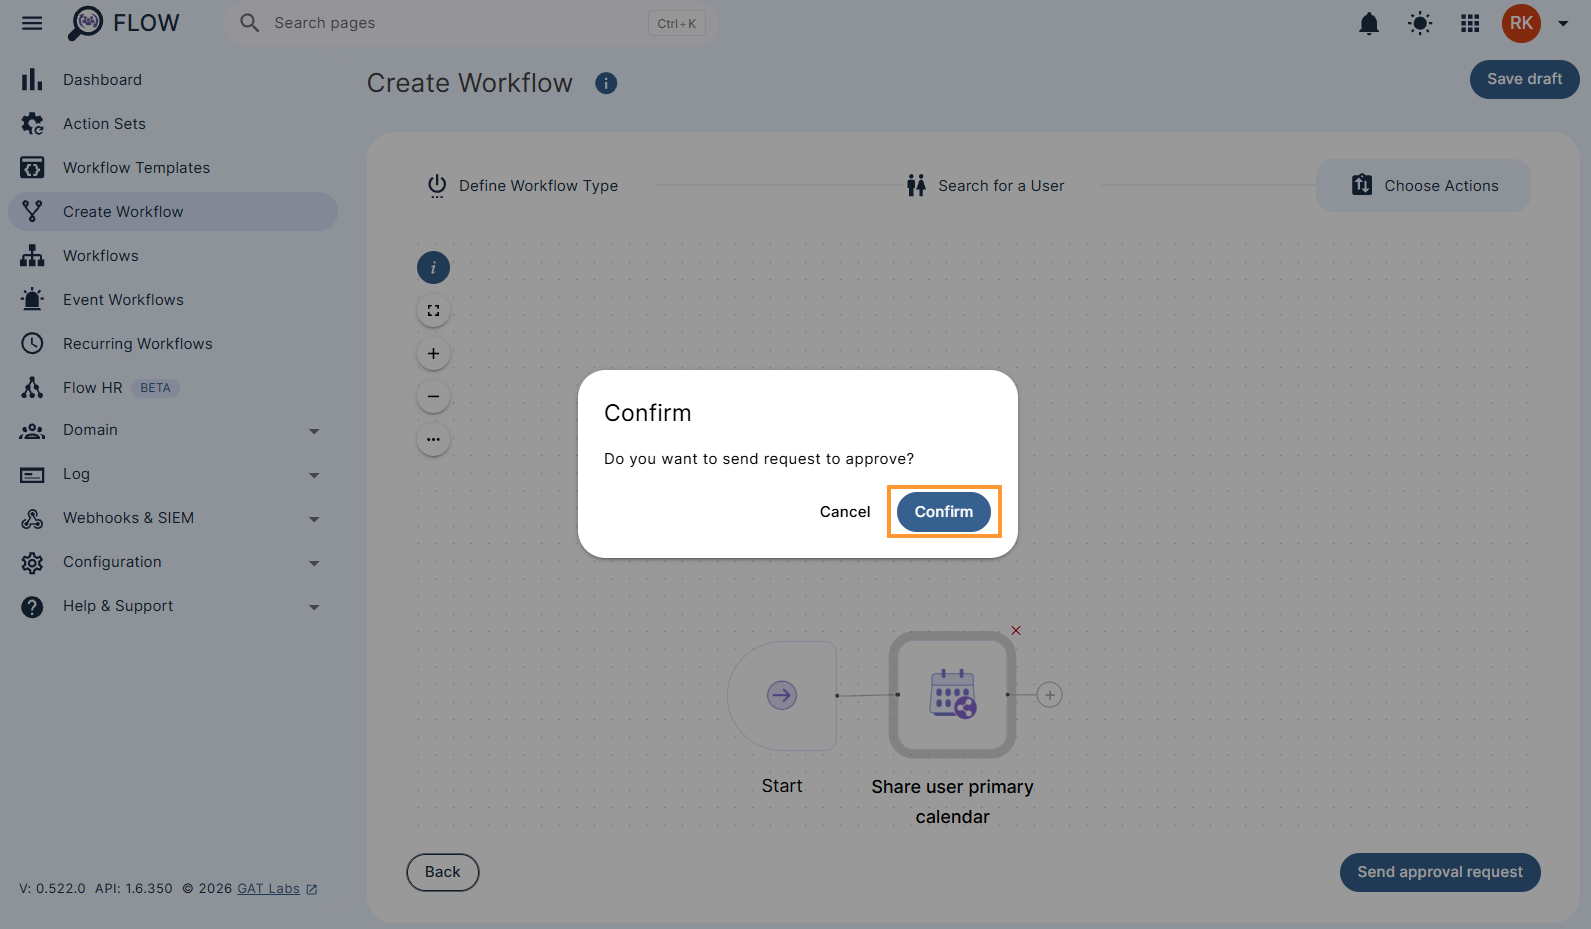This screenshot has height=929, width=1591.
Task: Focus the Search pages field
Action: [470, 23]
